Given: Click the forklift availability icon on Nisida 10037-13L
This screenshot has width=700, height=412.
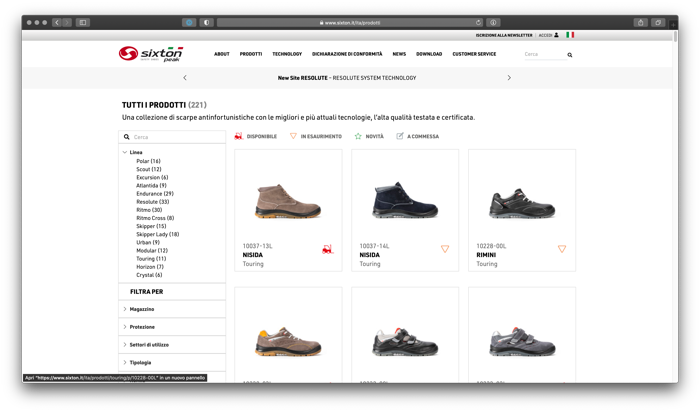Looking at the screenshot, I should [327, 249].
